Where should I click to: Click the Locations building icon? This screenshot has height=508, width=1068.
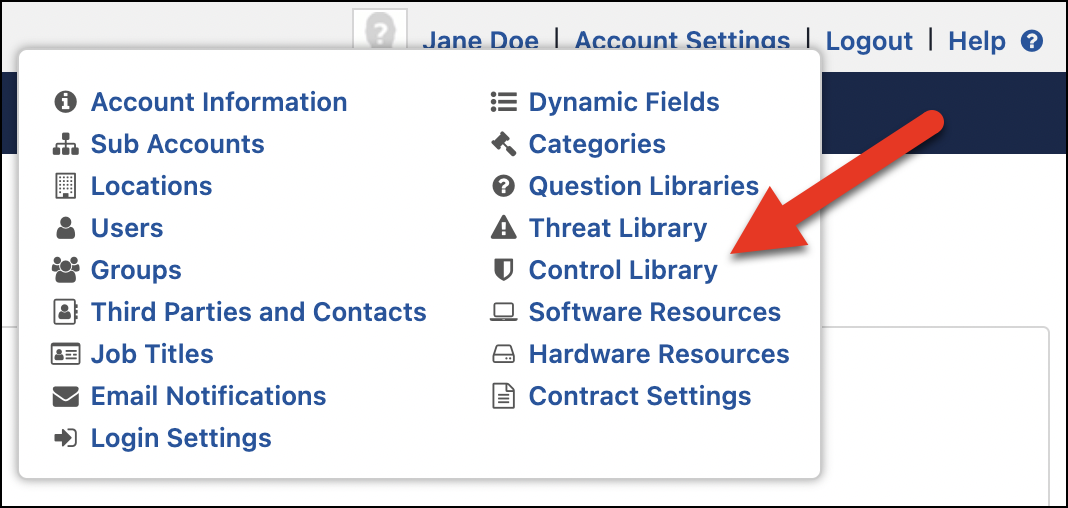pos(65,186)
